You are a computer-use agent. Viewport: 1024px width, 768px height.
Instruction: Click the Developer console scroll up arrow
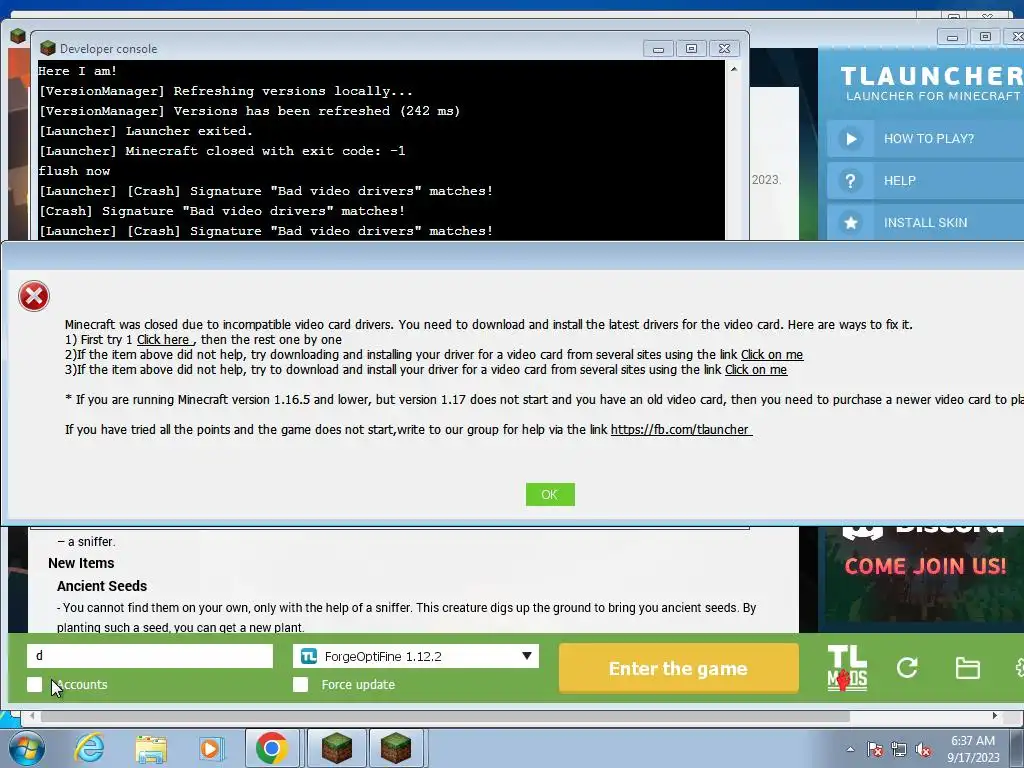734,69
